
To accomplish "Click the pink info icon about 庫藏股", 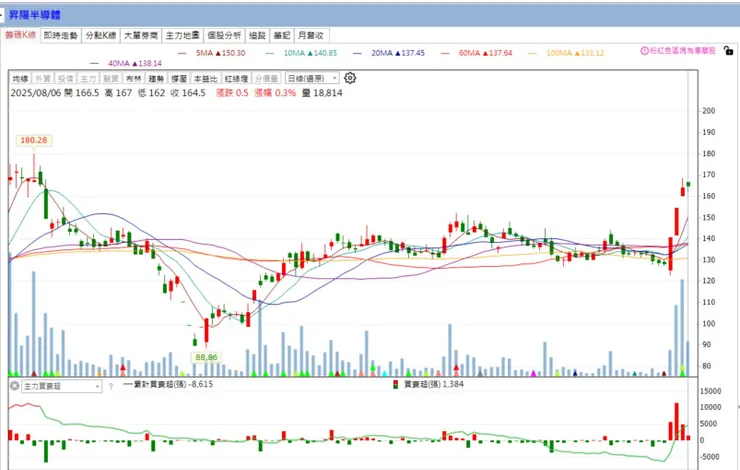I will (x=644, y=50).
